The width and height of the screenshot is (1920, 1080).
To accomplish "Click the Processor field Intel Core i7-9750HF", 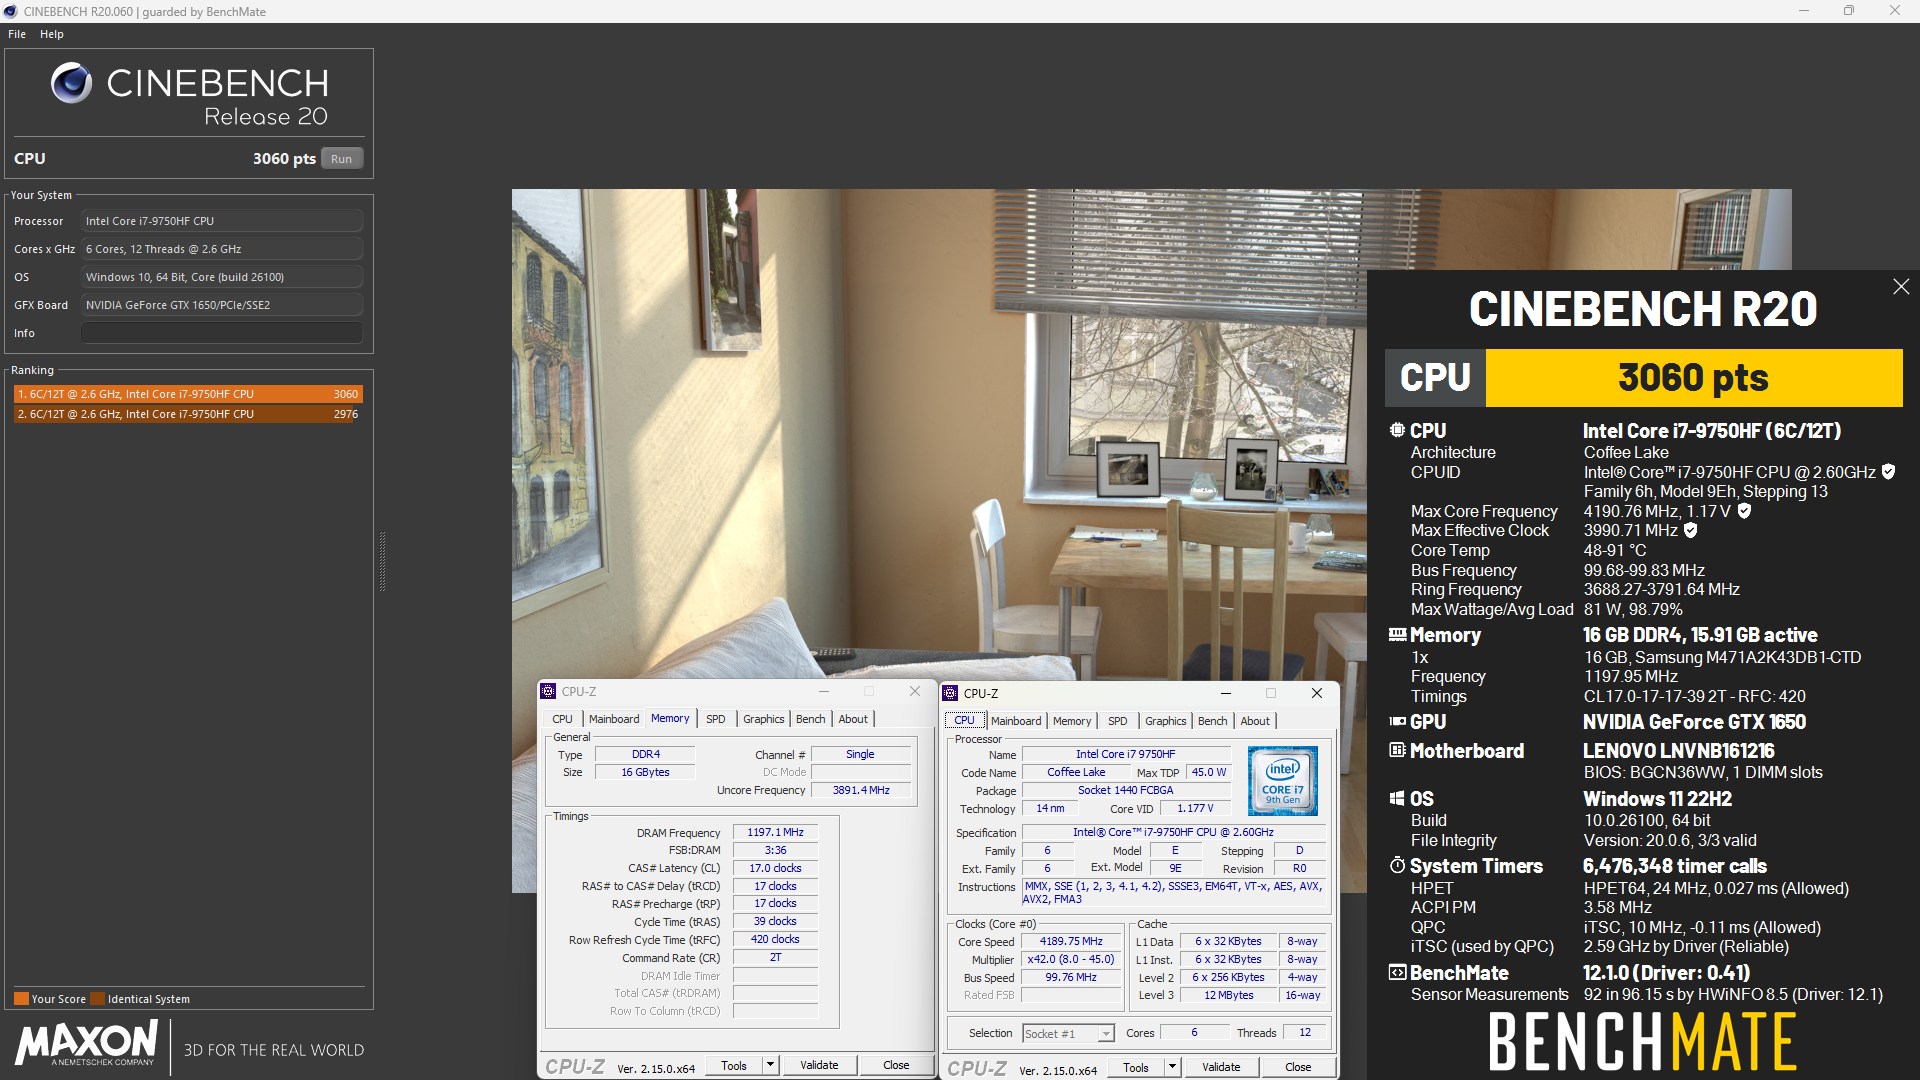I will pyautogui.click(x=222, y=221).
